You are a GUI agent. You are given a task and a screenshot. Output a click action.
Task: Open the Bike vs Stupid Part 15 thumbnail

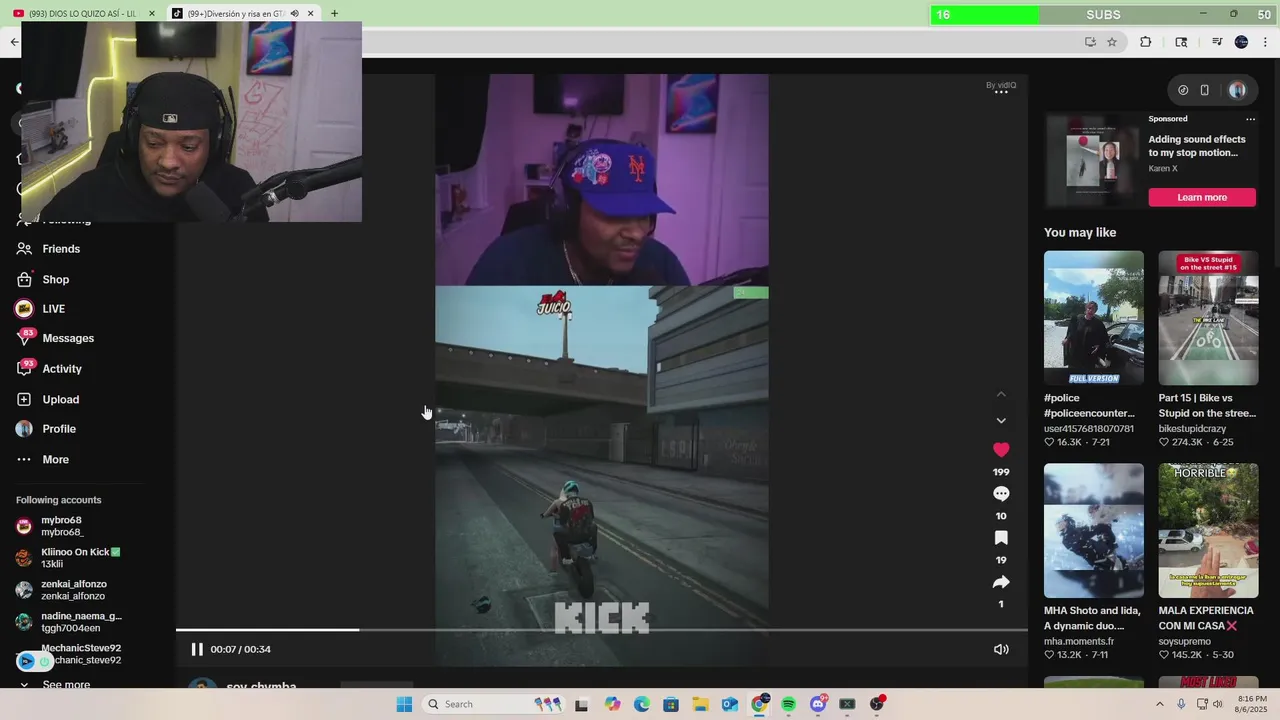coord(1208,318)
